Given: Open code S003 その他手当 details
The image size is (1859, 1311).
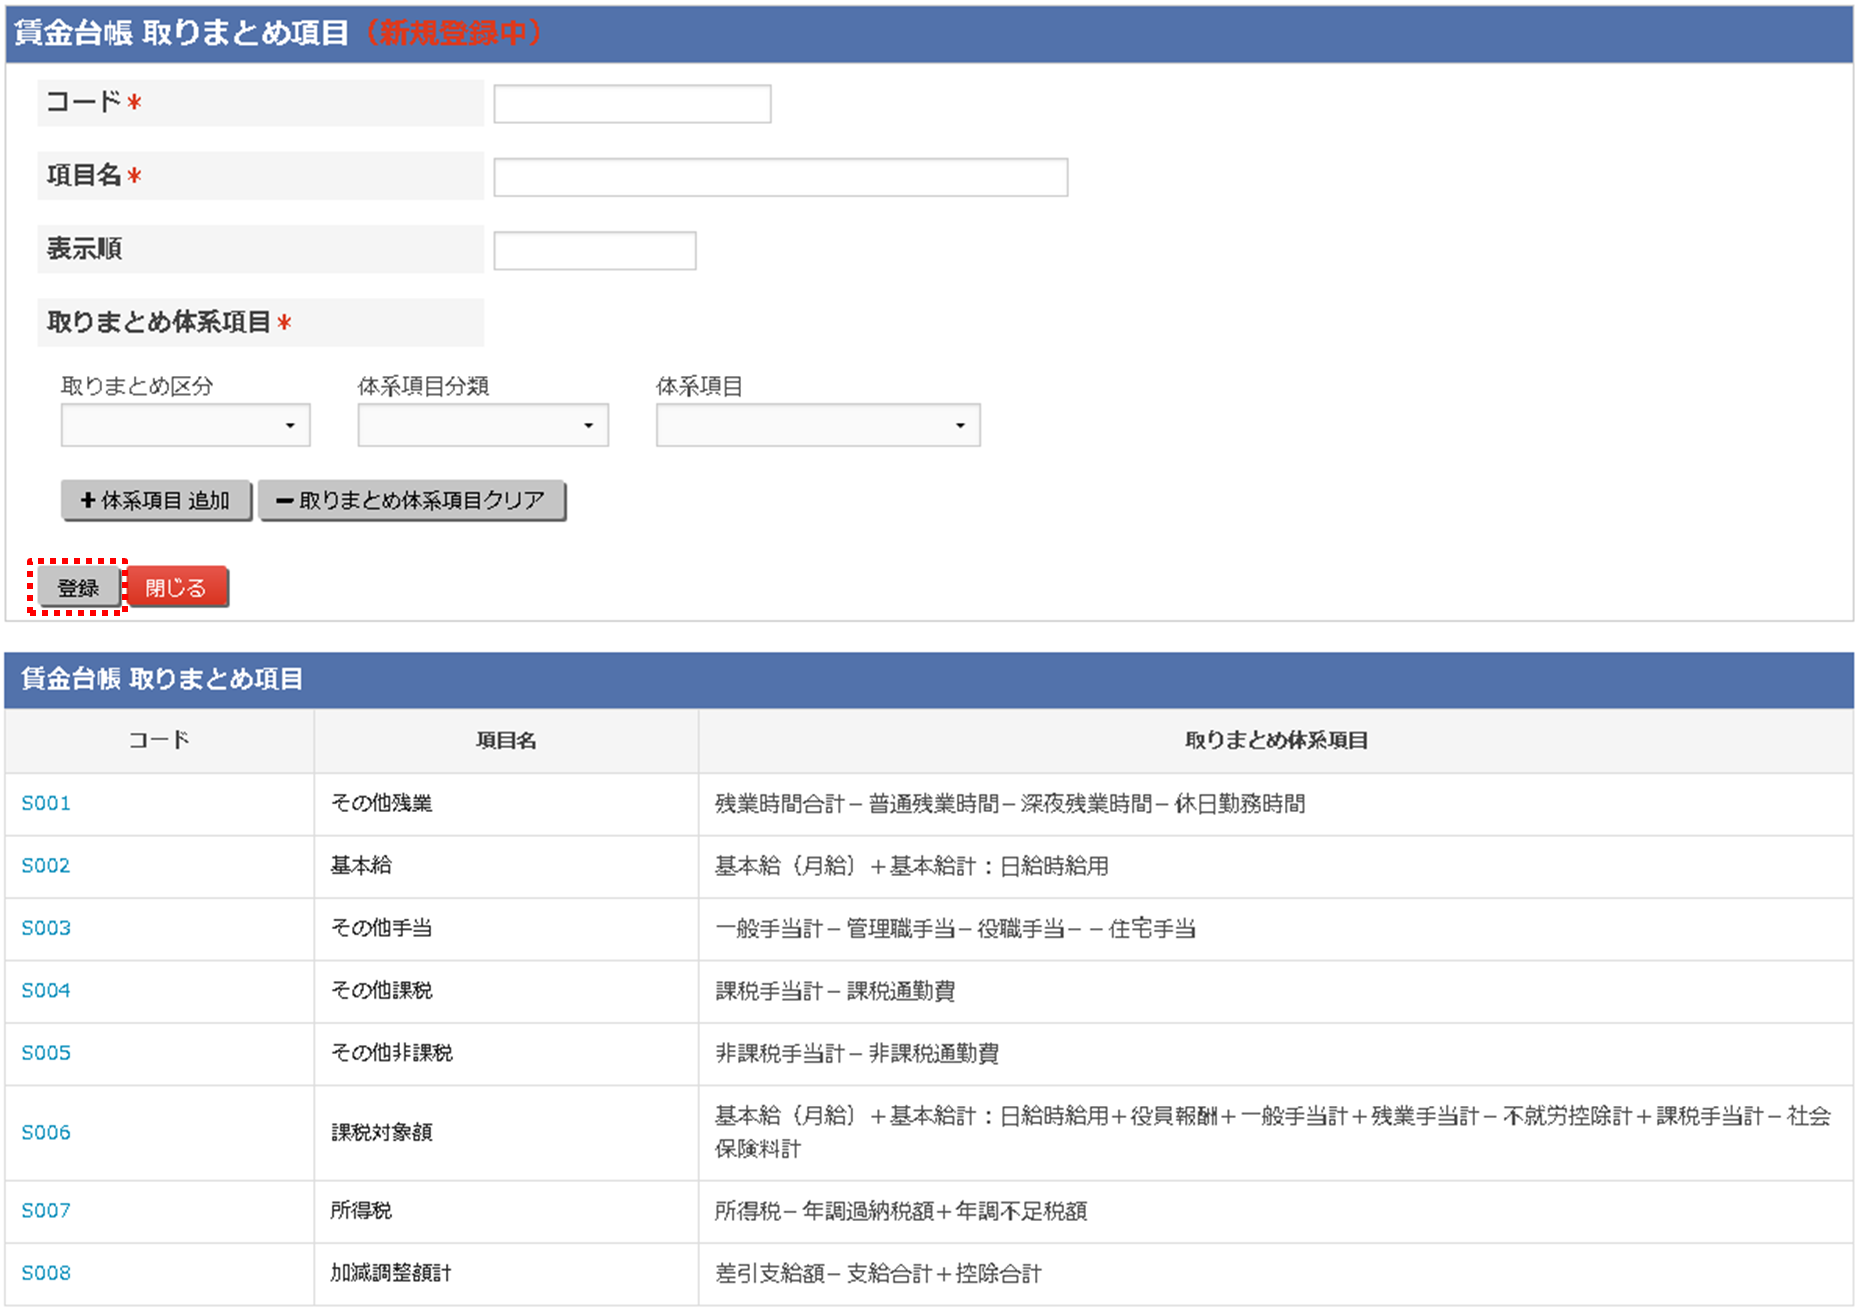Looking at the screenshot, I should pyautogui.click(x=46, y=928).
